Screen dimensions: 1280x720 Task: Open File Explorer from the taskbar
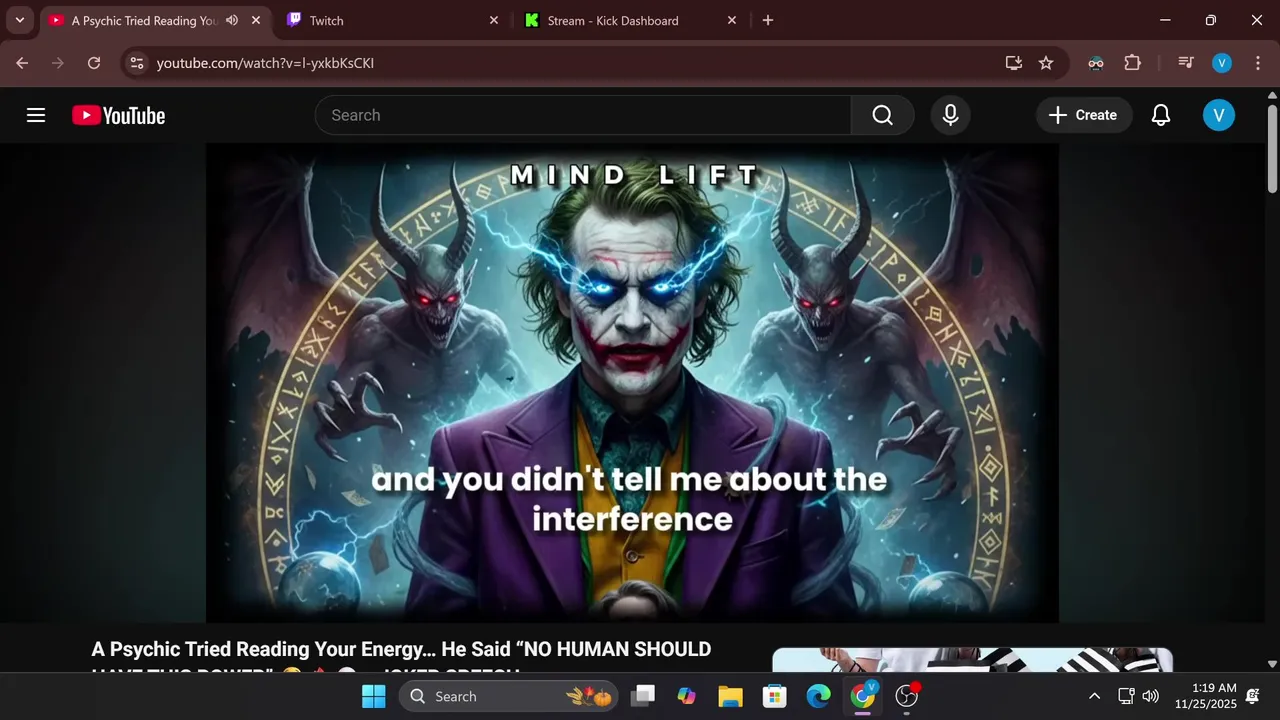point(731,696)
